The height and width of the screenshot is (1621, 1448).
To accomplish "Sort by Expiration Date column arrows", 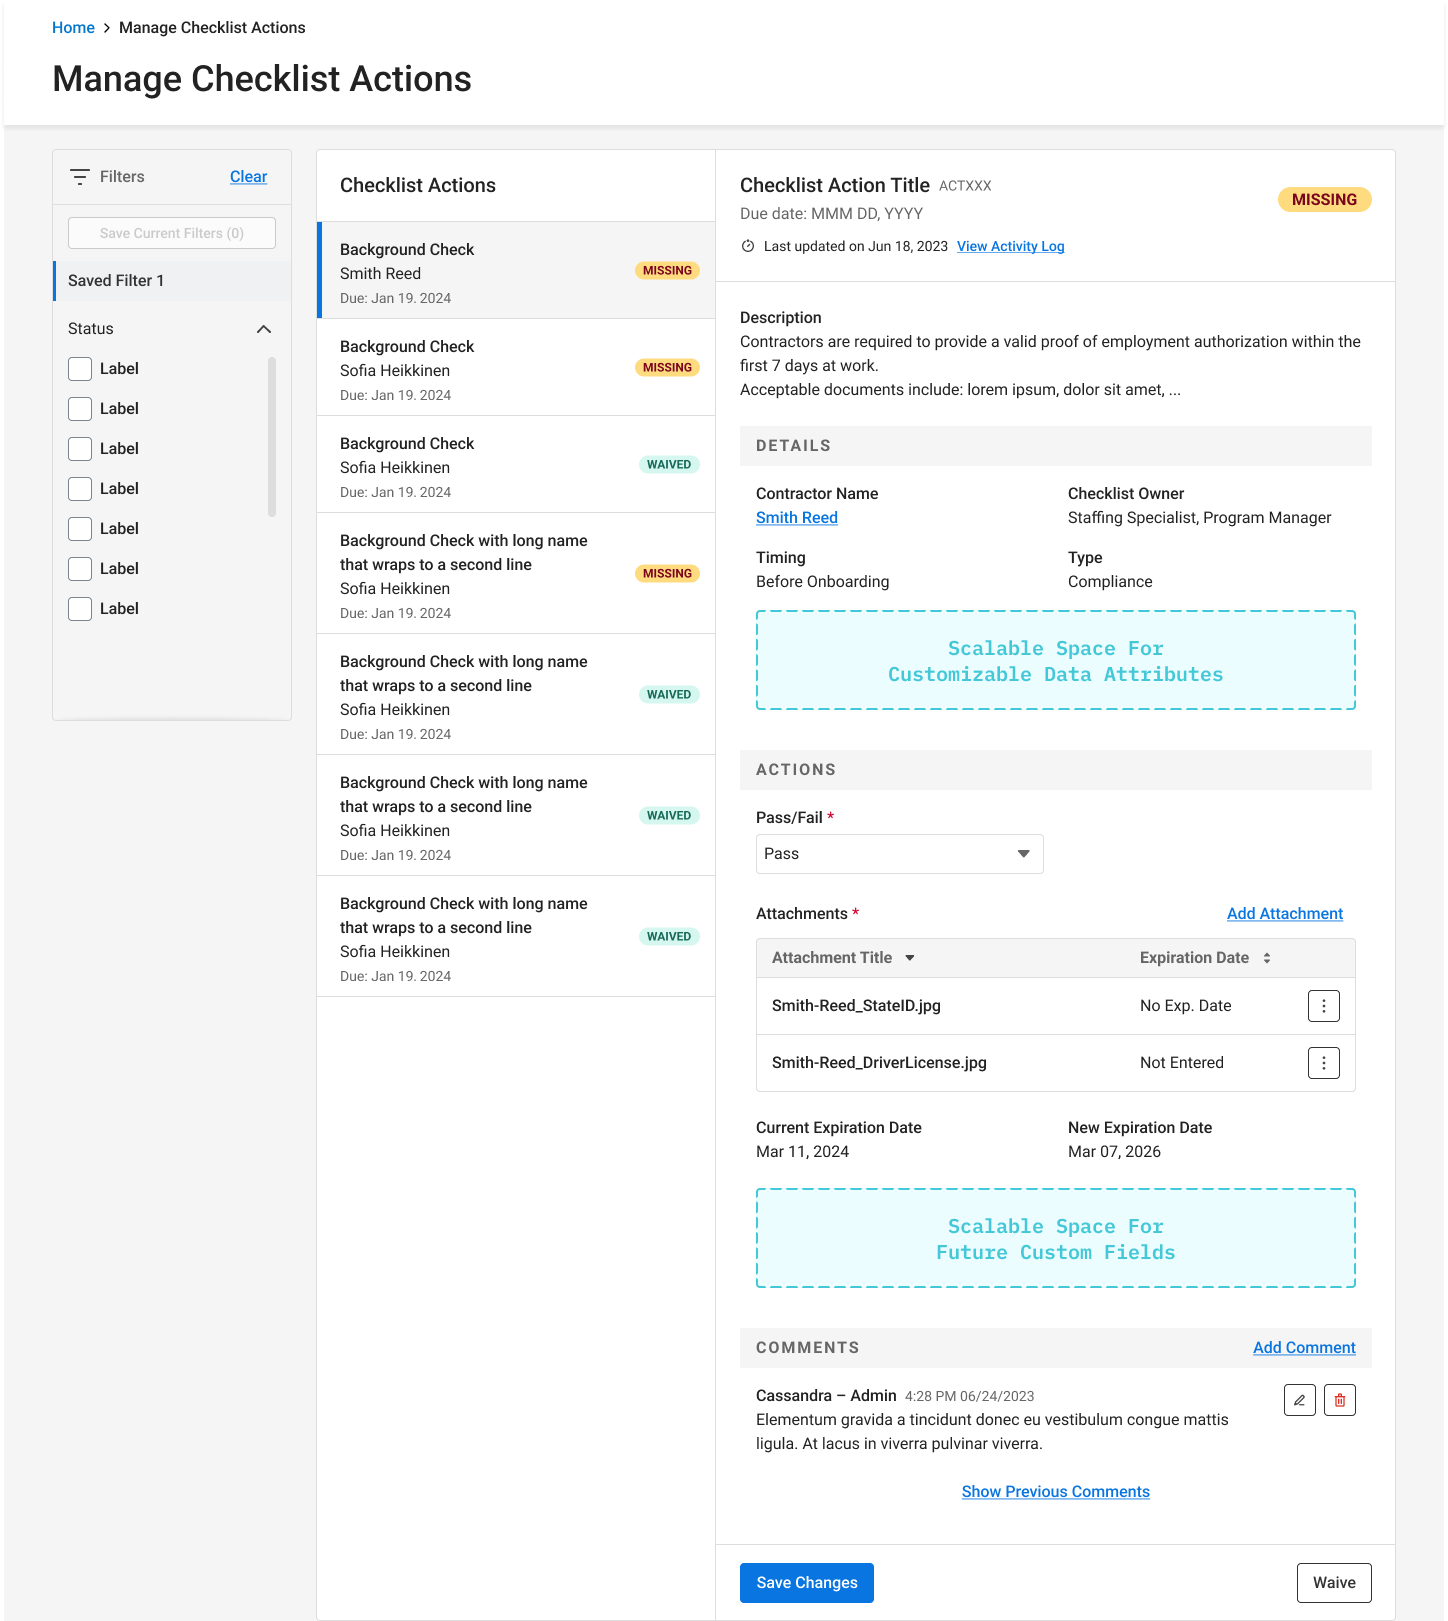I will coord(1267,958).
